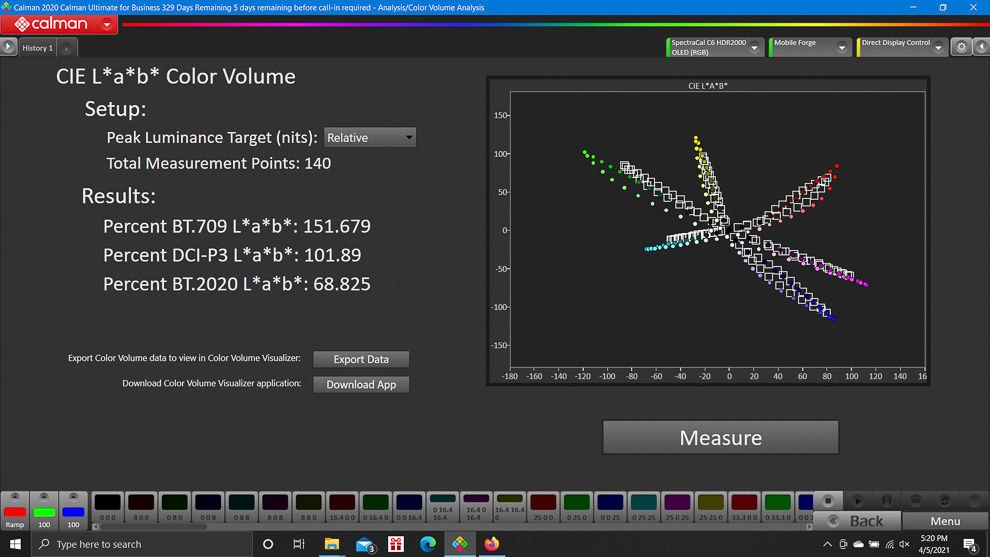Click the patch strip horizontal scrollbar thumb
Image resolution: width=990 pixels, height=557 pixels.
coord(153,527)
